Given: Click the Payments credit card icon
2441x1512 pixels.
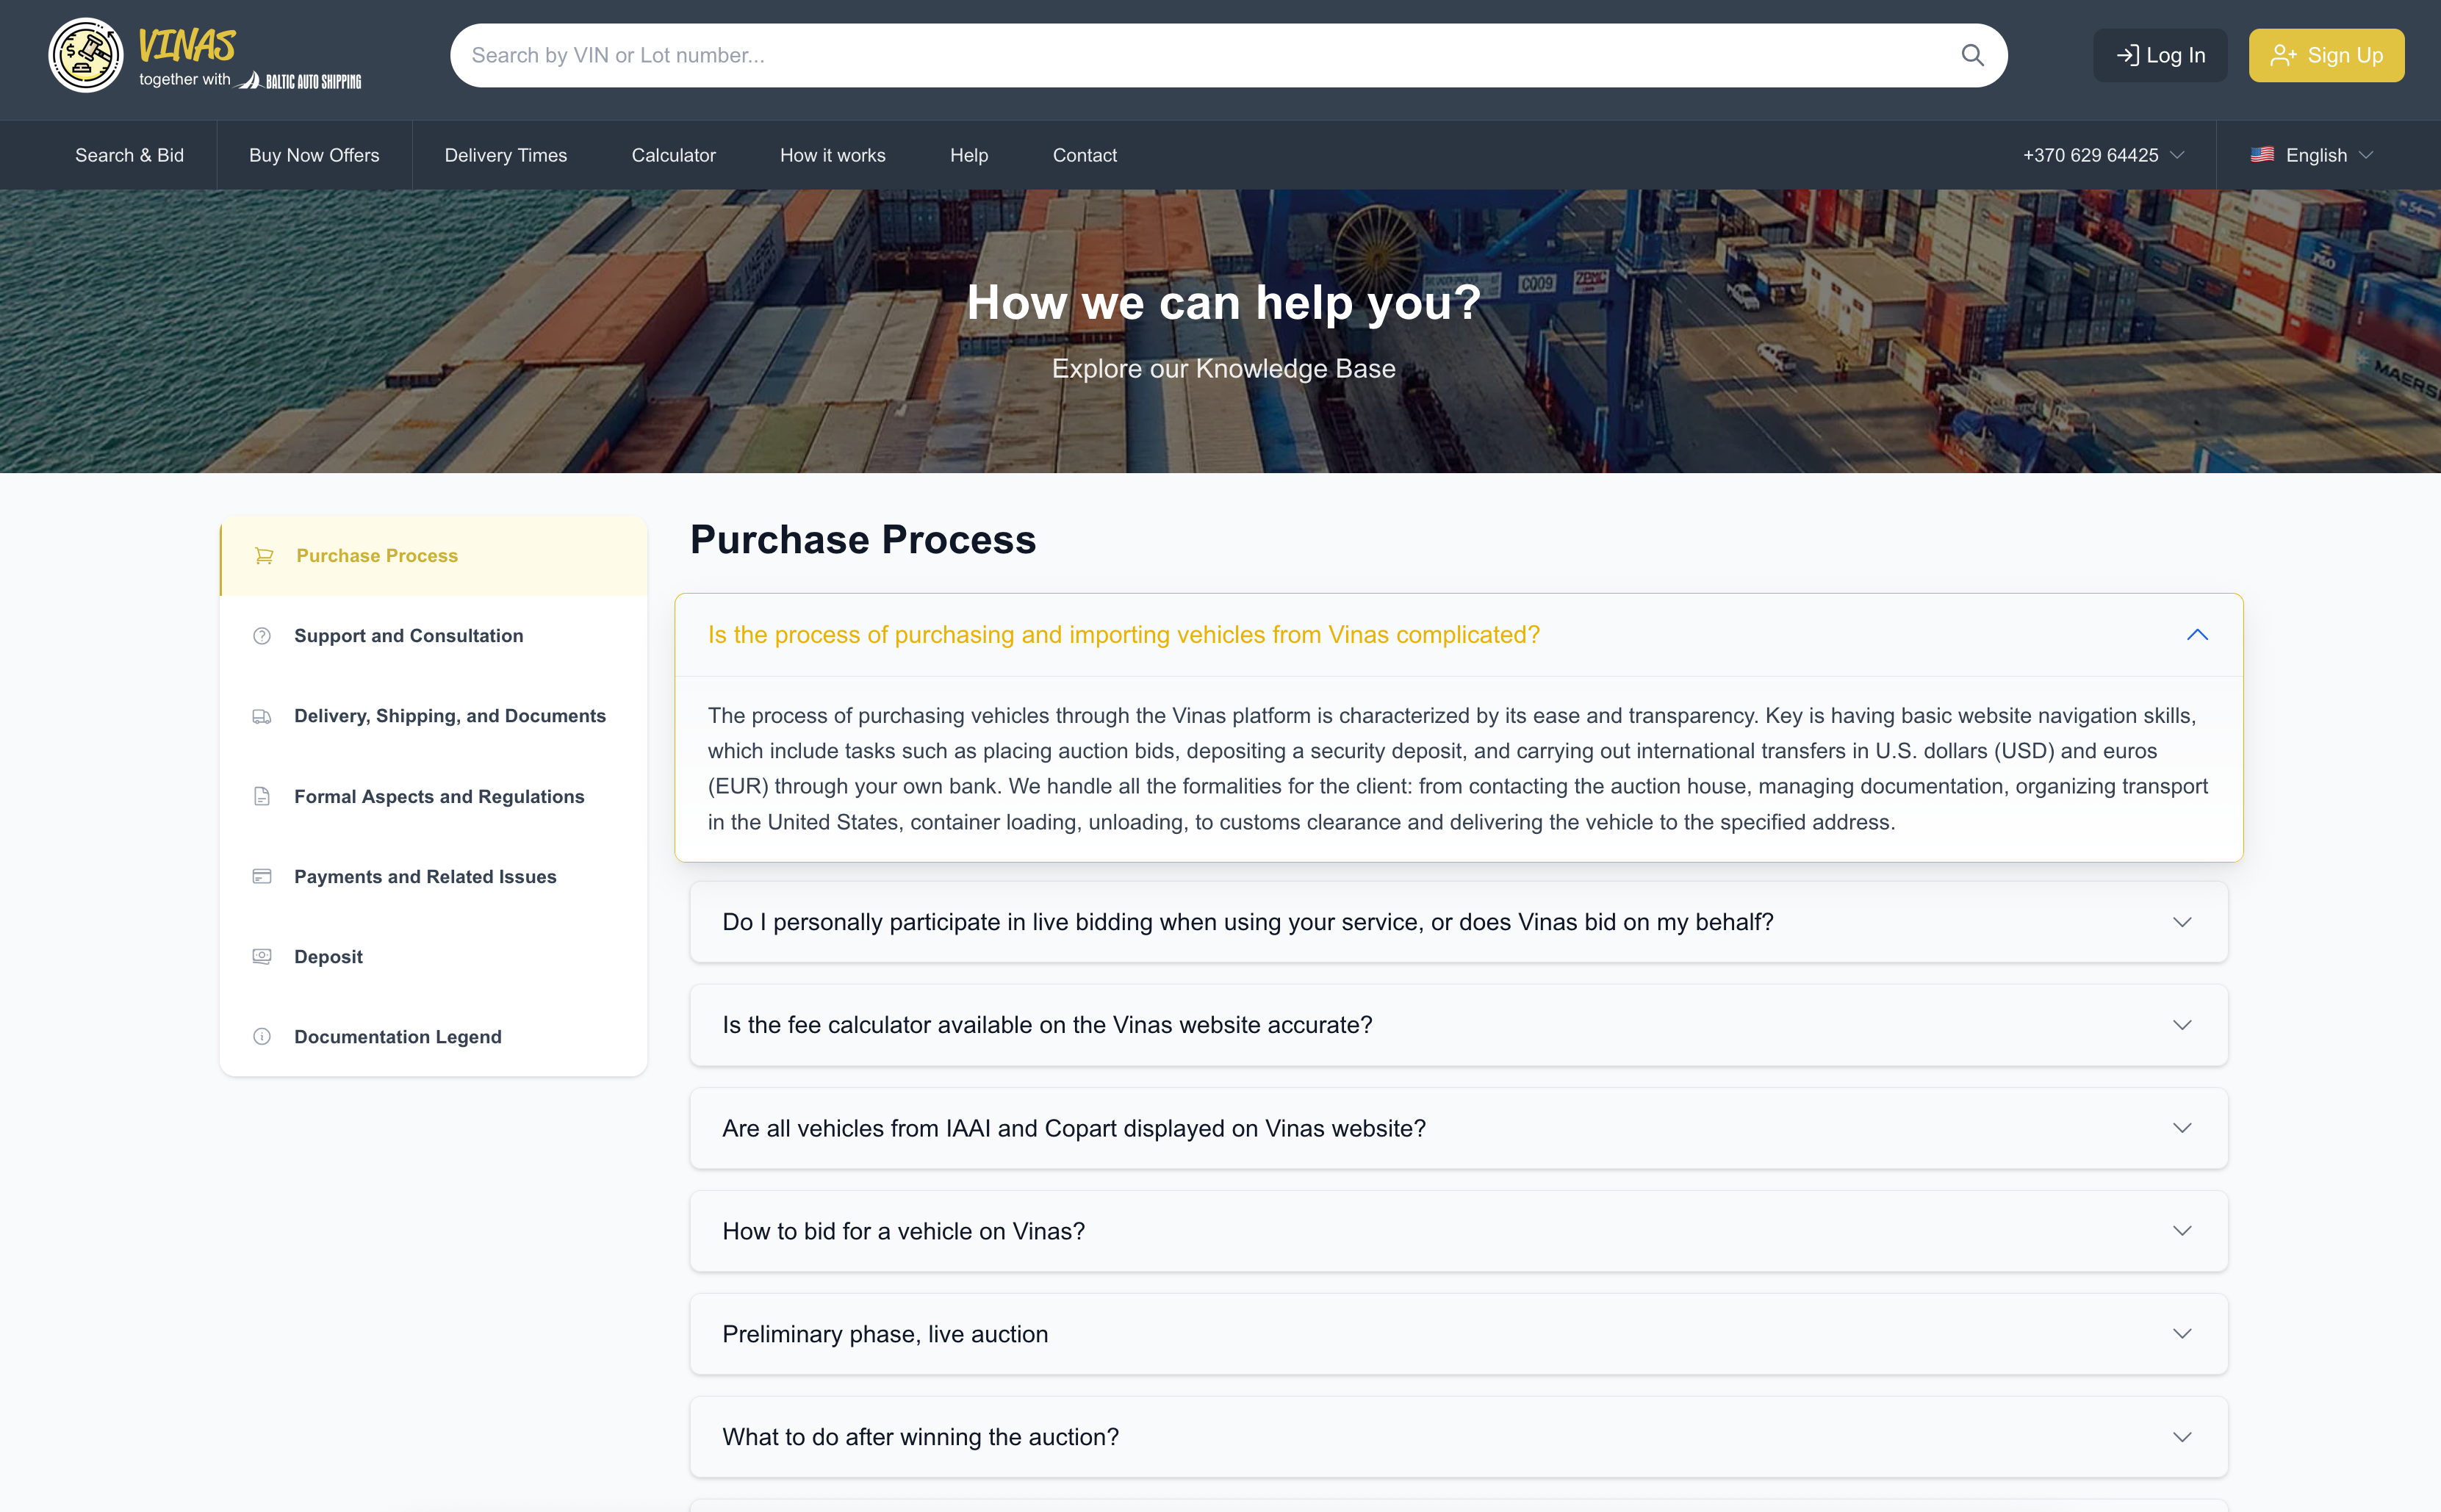Looking at the screenshot, I should click(x=262, y=876).
